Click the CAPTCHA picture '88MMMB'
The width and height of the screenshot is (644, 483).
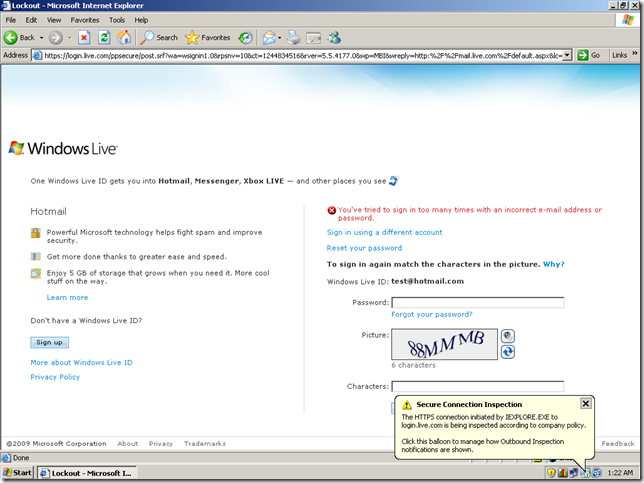444,344
